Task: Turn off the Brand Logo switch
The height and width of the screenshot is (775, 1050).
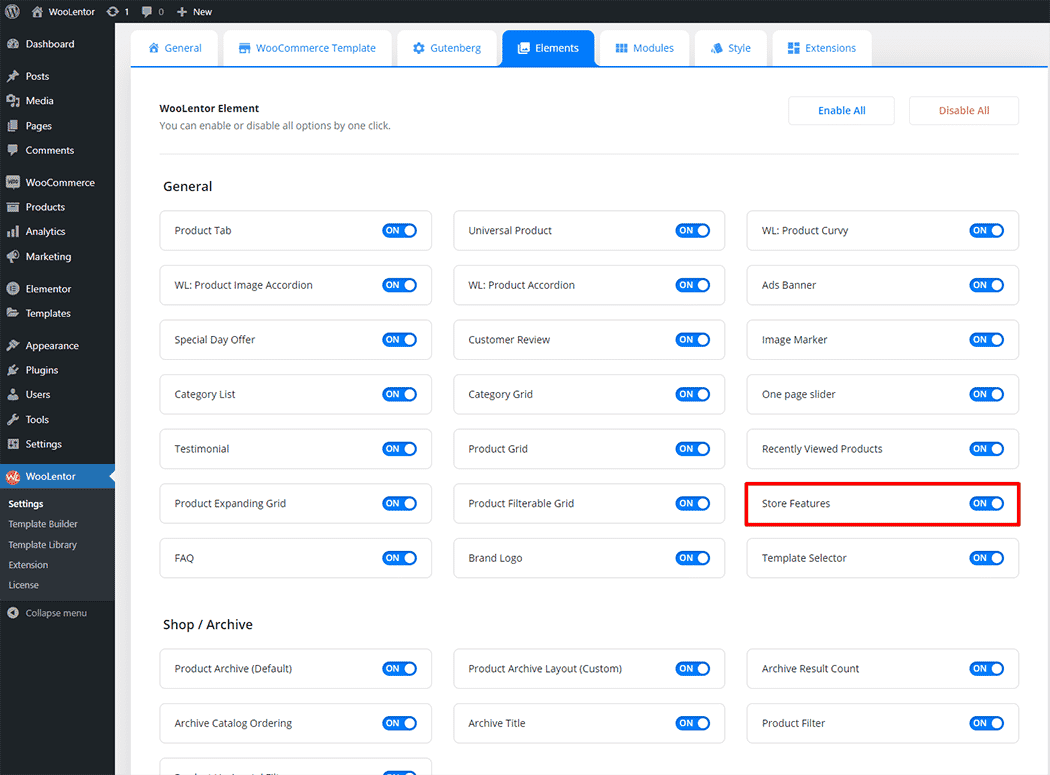Action: point(692,559)
